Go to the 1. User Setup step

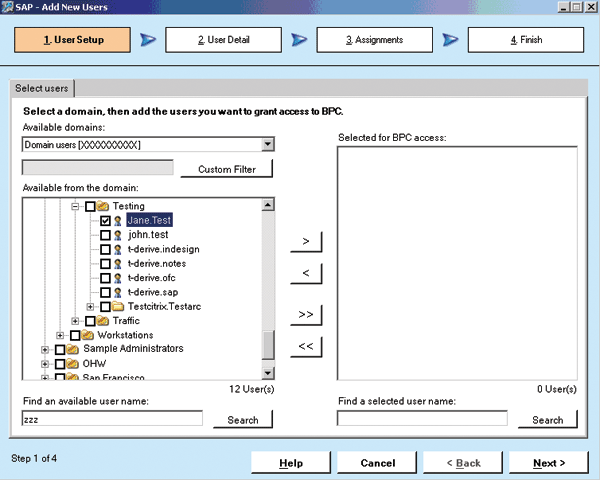(72, 40)
